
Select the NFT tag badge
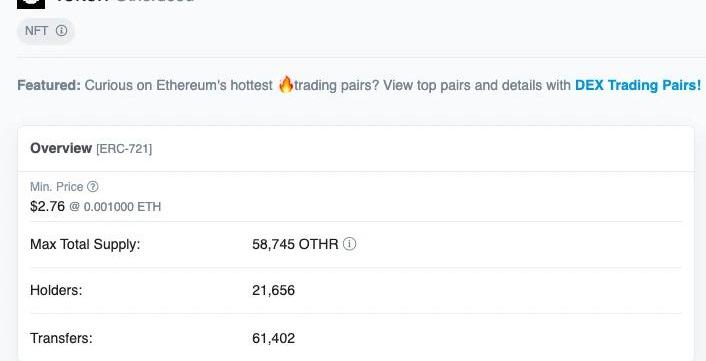[45, 31]
